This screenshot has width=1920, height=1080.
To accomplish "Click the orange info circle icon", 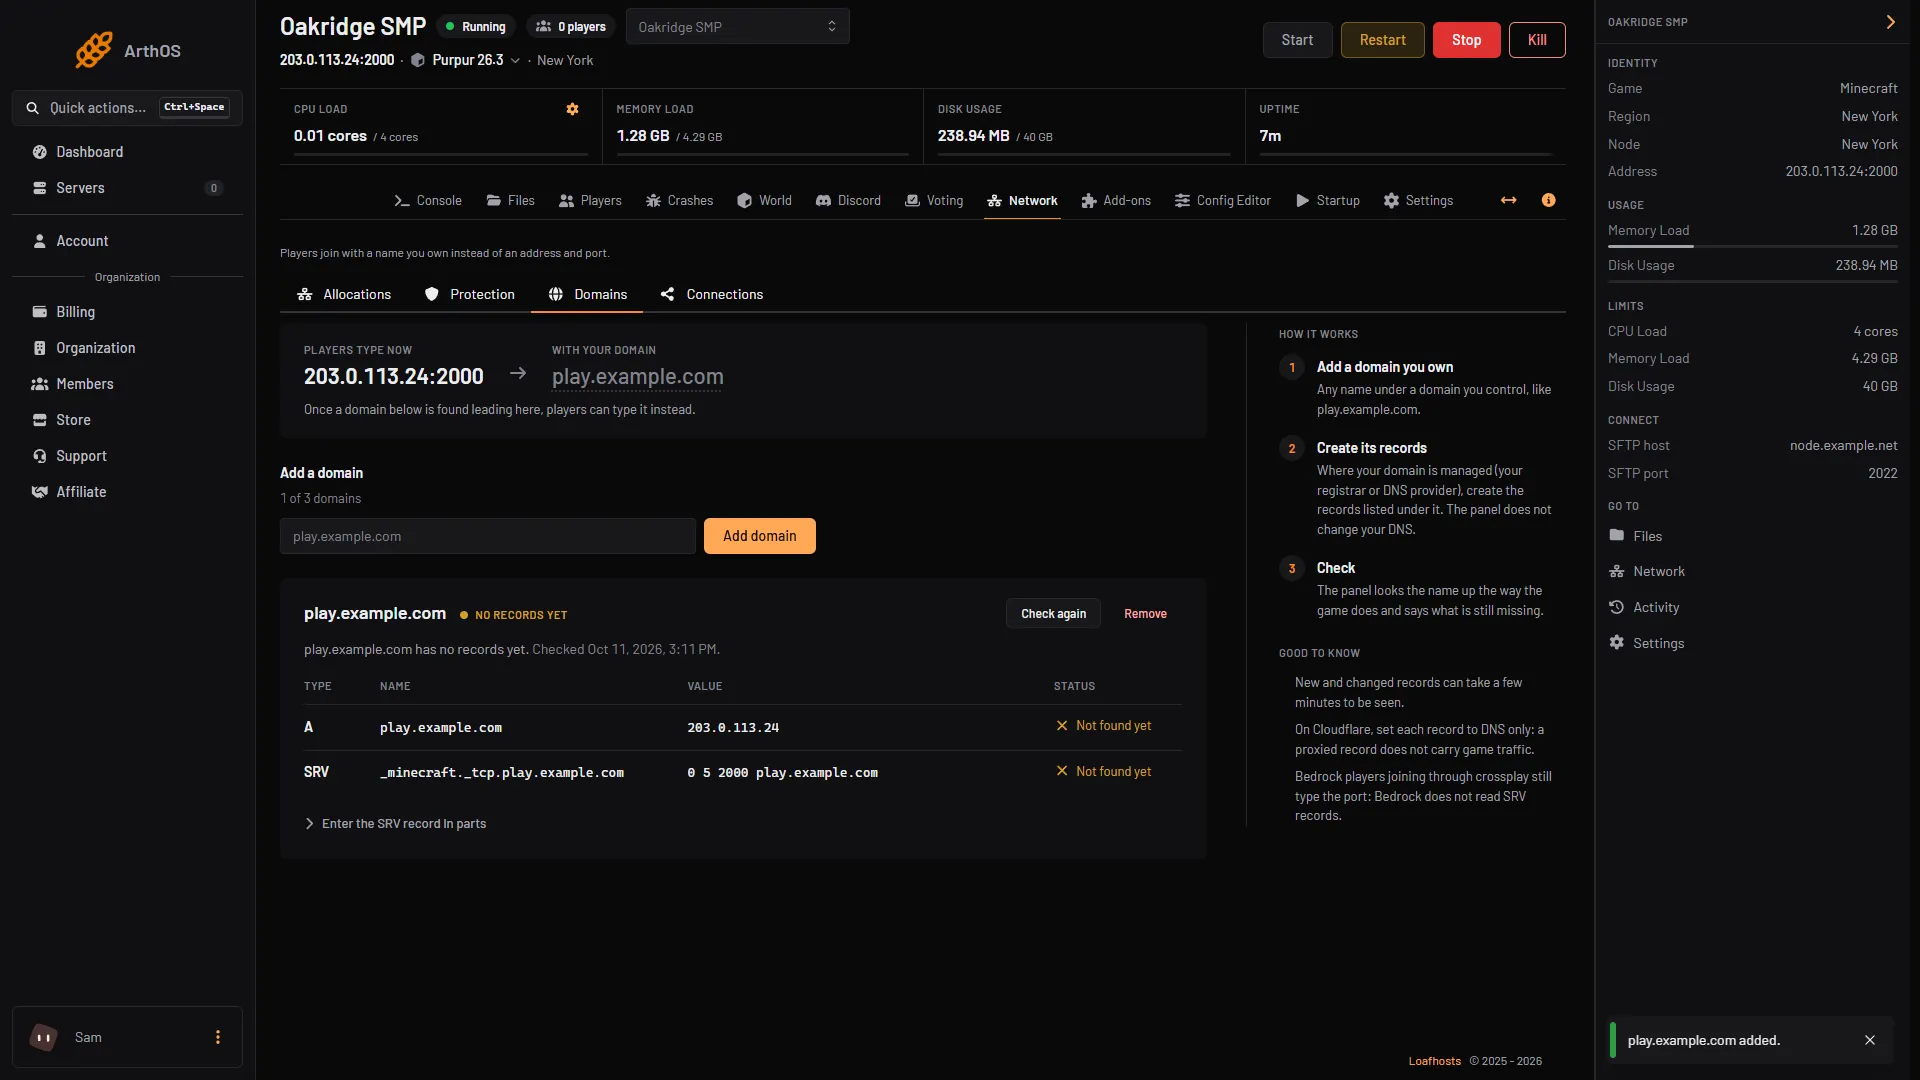I will (x=1548, y=201).
